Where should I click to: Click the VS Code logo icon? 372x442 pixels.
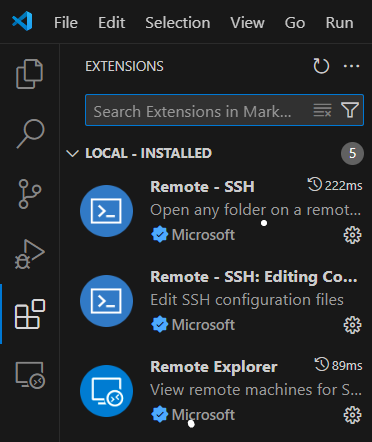[x=22, y=21]
